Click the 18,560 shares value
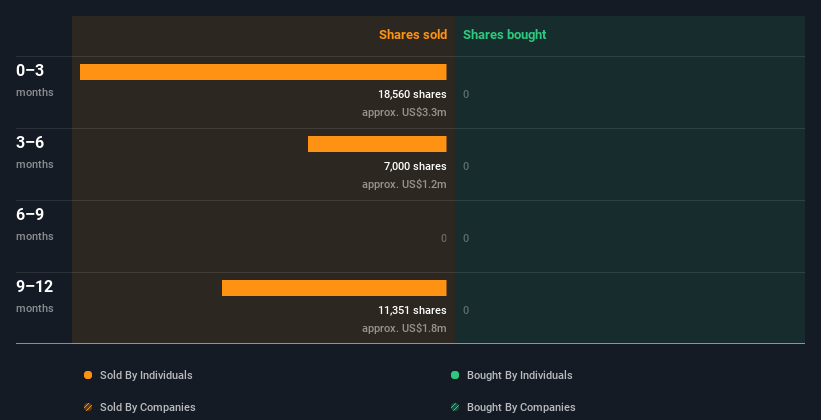This screenshot has height=420, width=821. [x=412, y=94]
